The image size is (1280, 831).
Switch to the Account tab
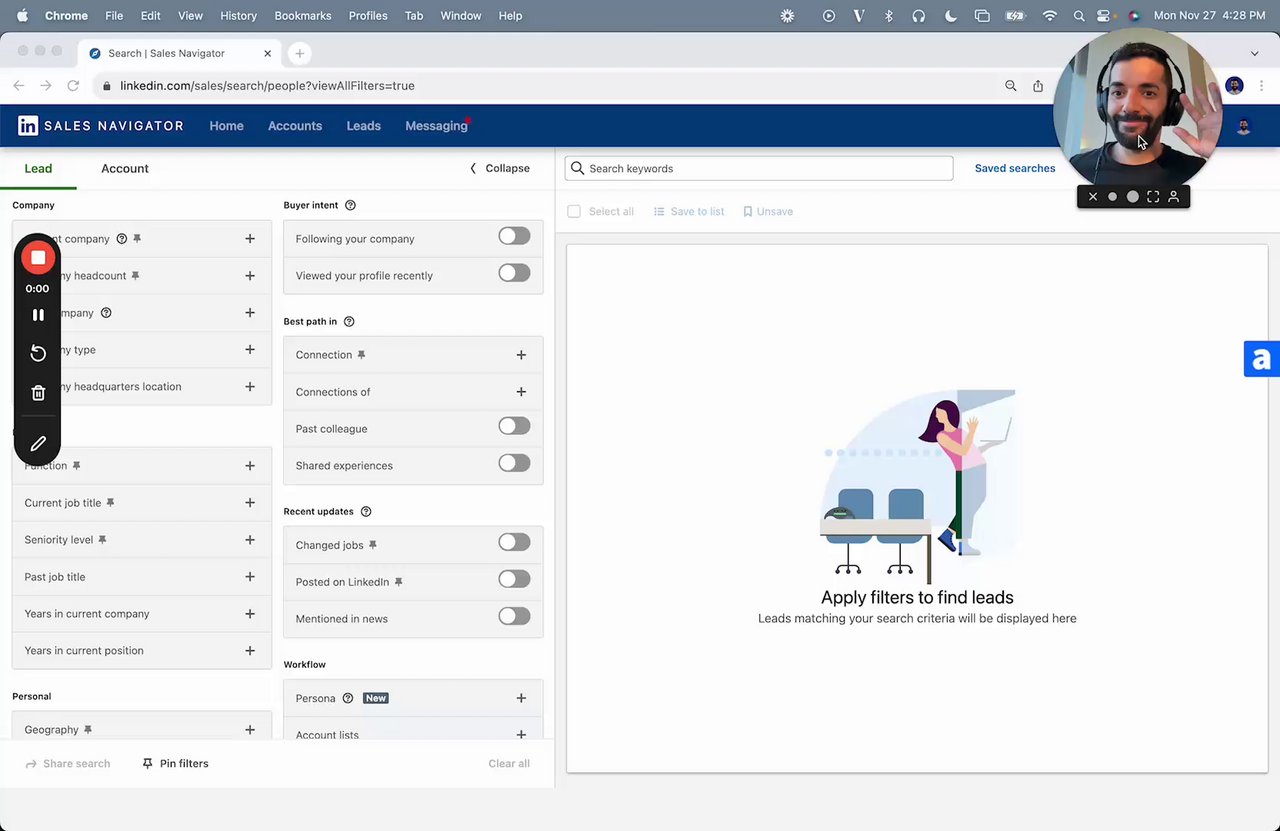coord(125,169)
